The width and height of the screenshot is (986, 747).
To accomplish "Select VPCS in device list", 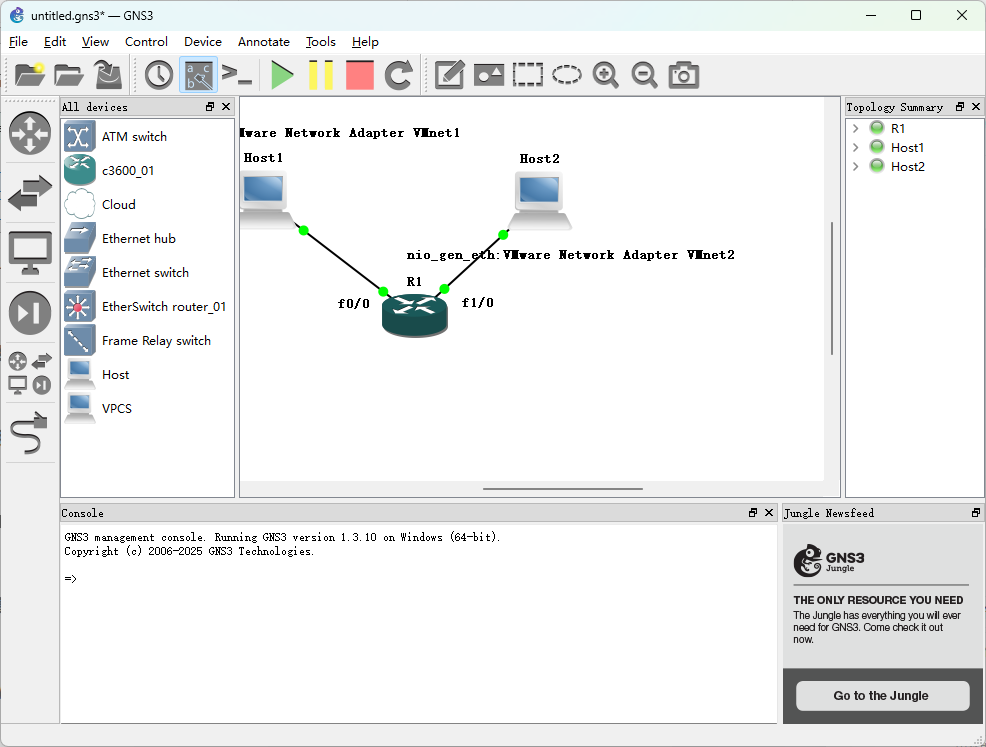I will (x=147, y=408).
